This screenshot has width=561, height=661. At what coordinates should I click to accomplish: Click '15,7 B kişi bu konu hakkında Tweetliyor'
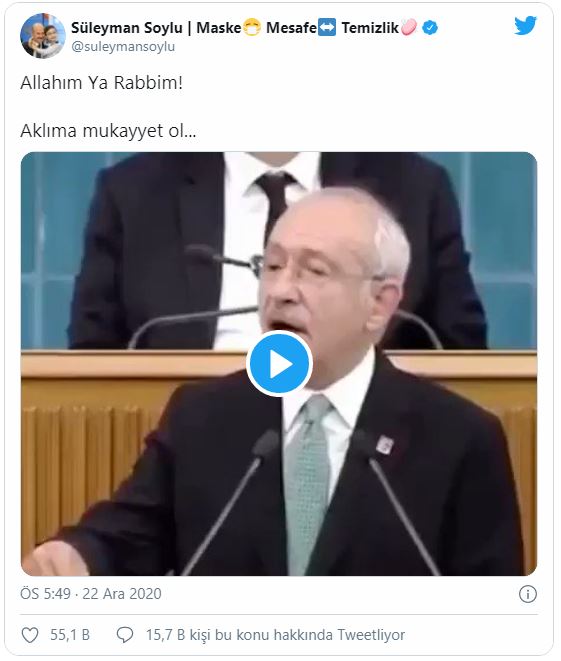pyautogui.click(x=275, y=635)
